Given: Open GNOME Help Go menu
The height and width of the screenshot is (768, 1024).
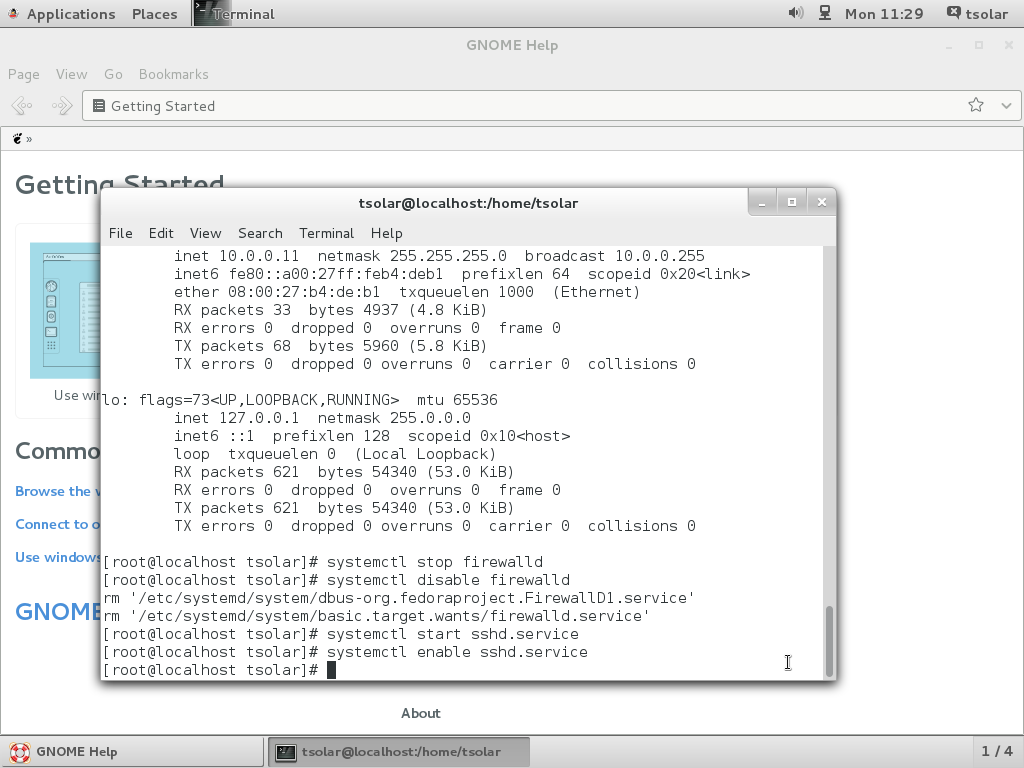Looking at the screenshot, I should (x=113, y=74).
